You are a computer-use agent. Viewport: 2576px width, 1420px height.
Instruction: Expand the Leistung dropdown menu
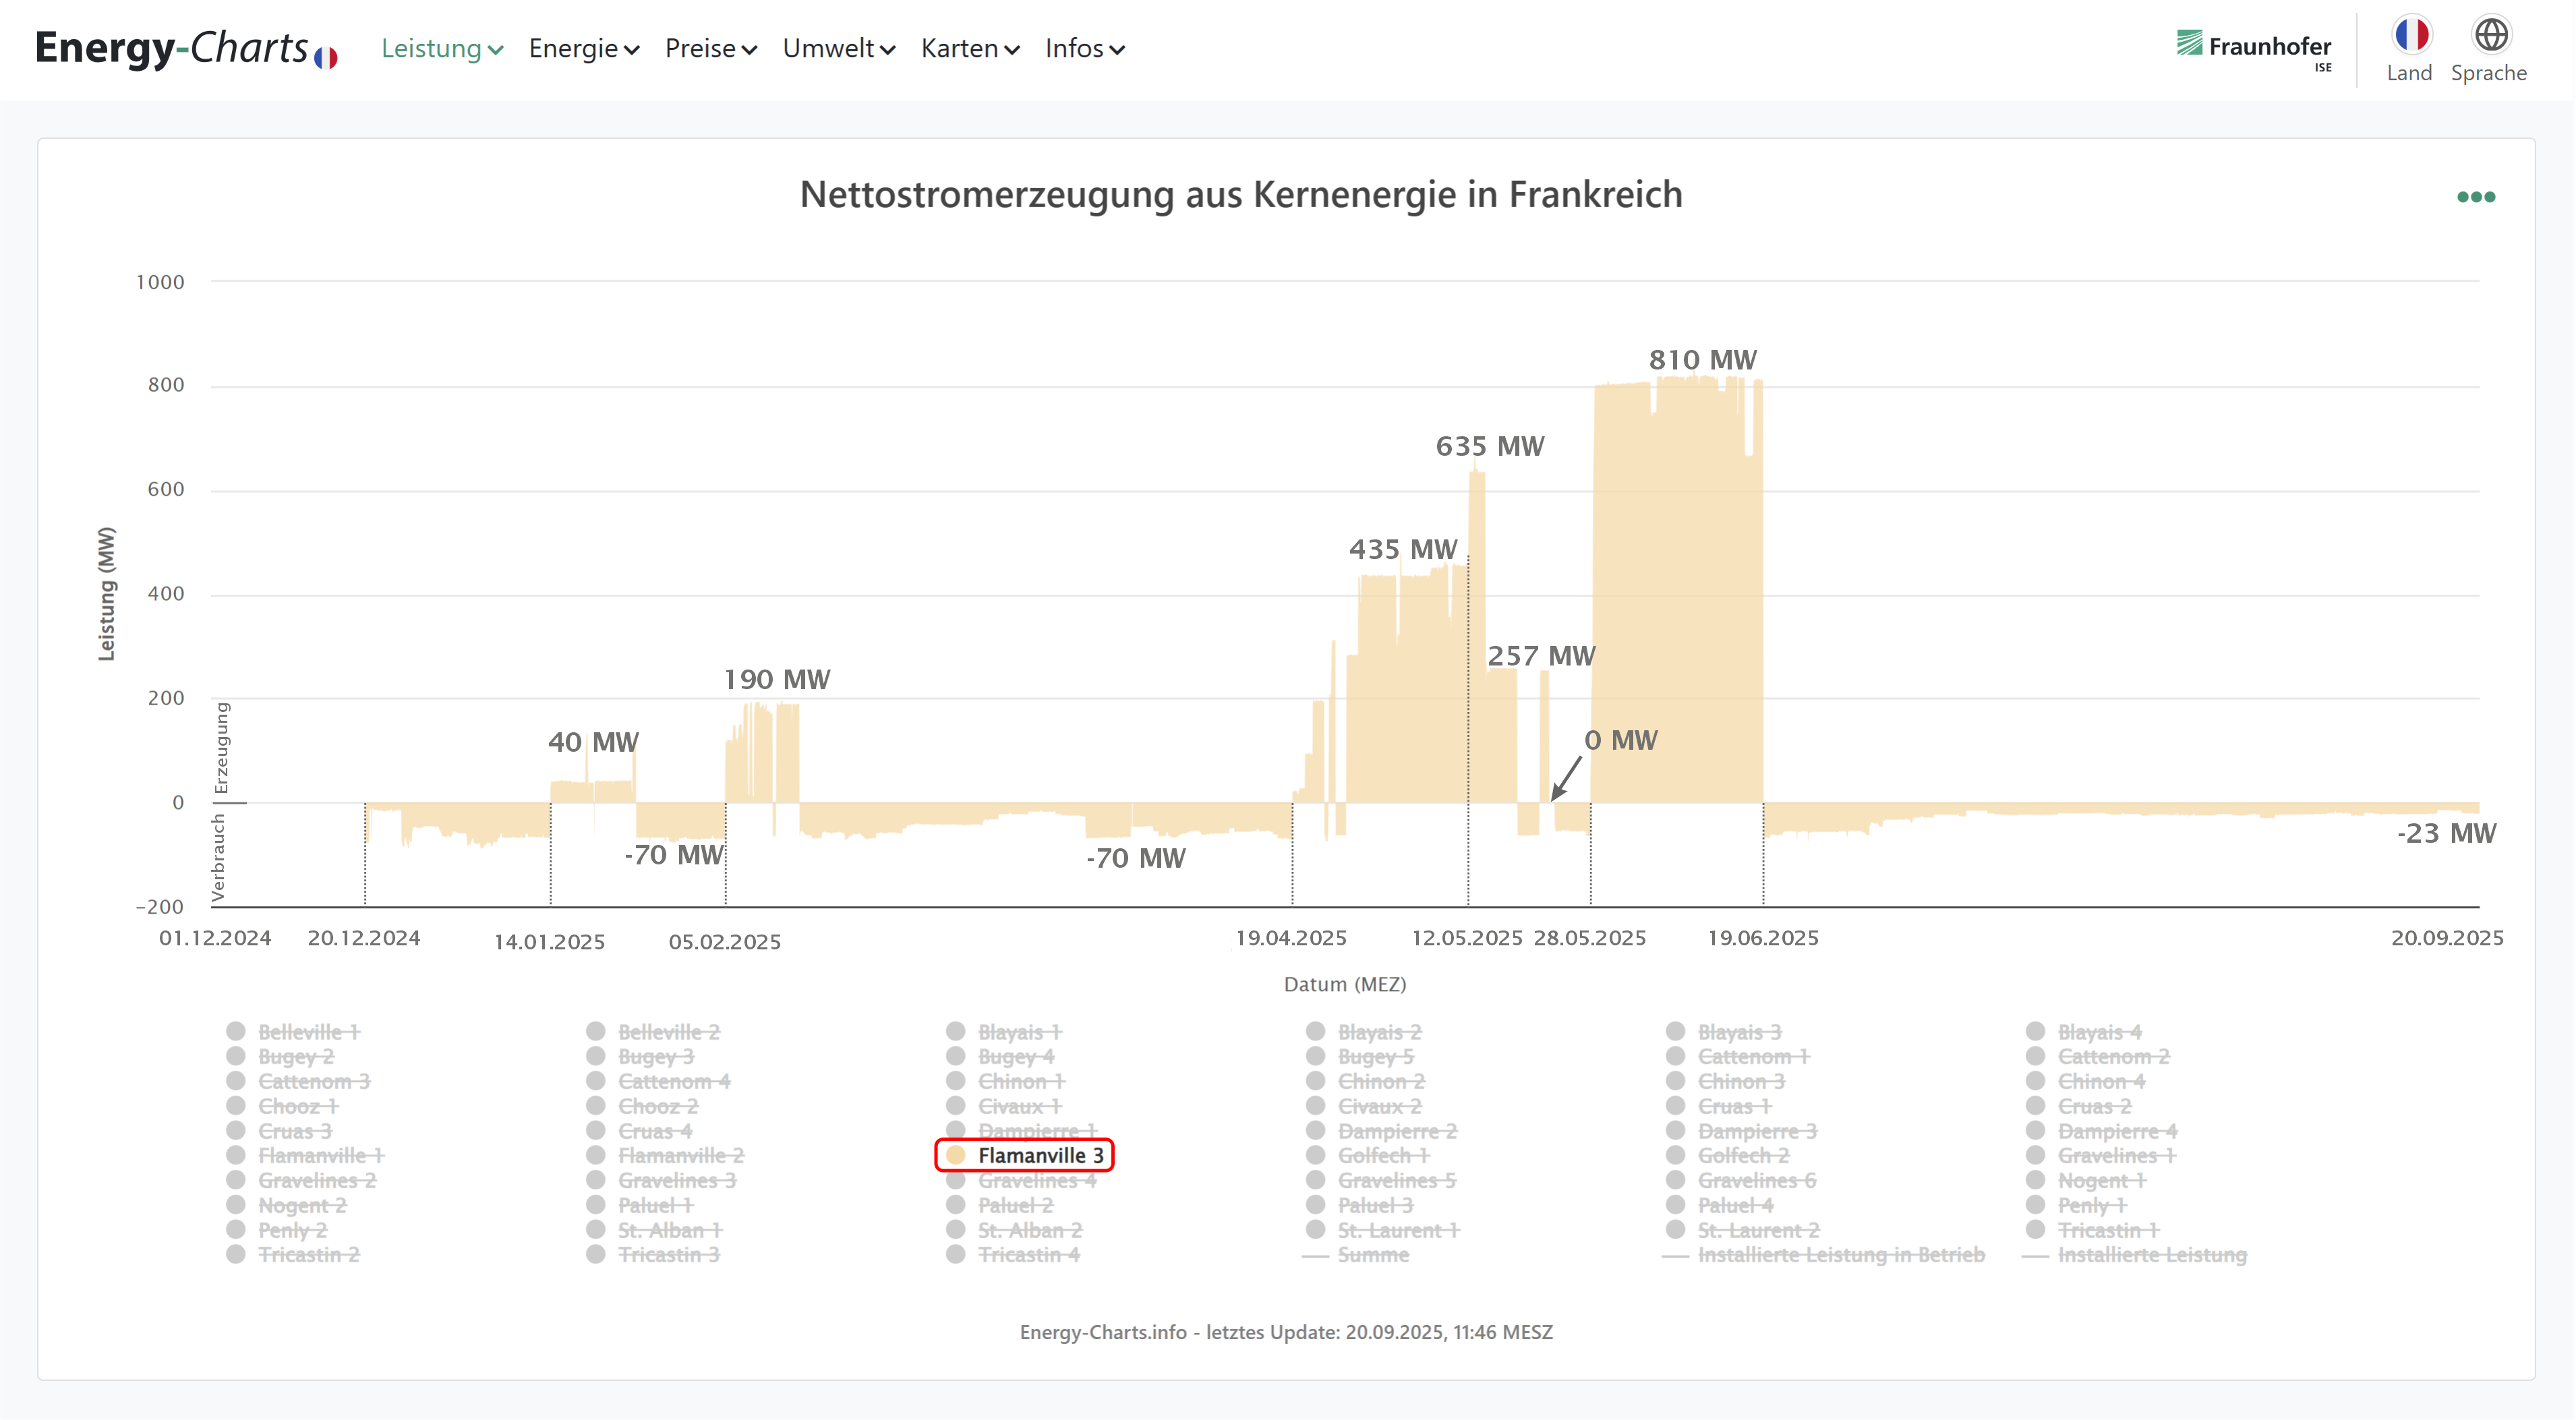point(441,48)
